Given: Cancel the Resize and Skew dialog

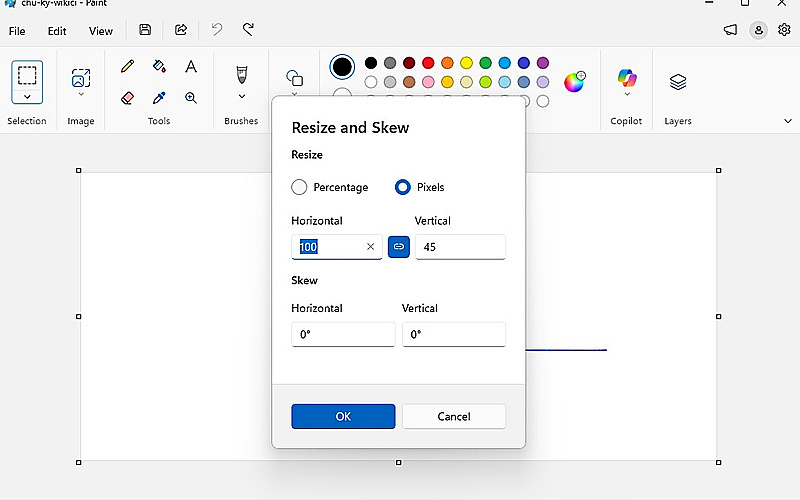Looking at the screenshot, I should click(x=454, y=416).
